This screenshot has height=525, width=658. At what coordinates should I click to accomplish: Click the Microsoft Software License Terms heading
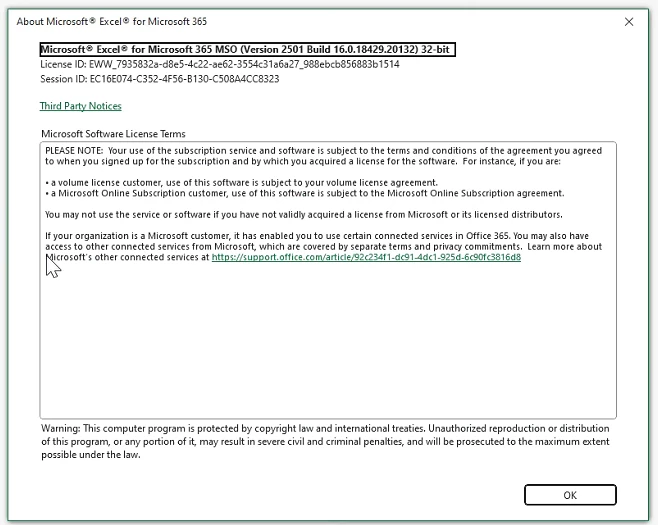tap(113, 134)
